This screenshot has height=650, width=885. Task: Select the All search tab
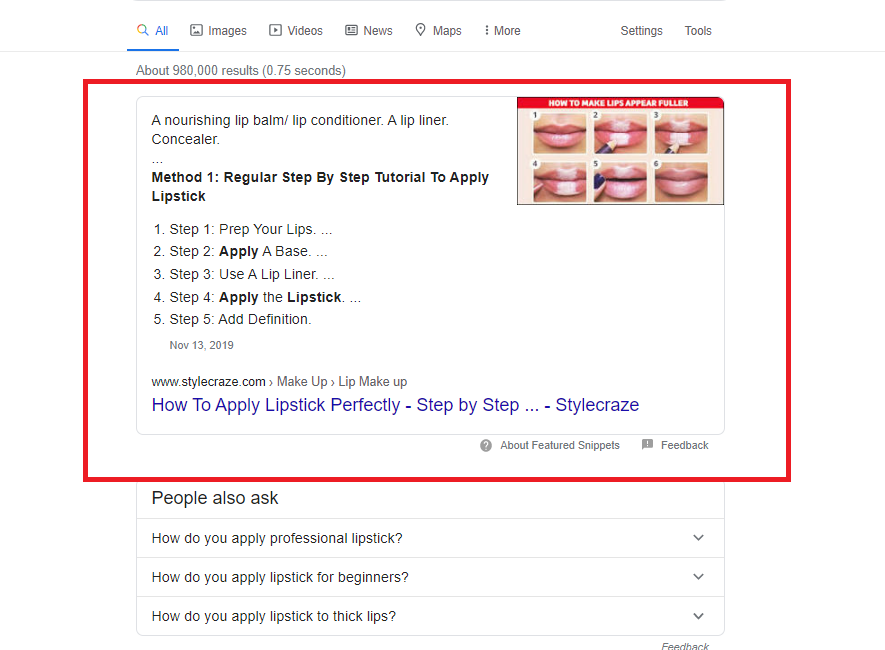(x=153, y=30)
